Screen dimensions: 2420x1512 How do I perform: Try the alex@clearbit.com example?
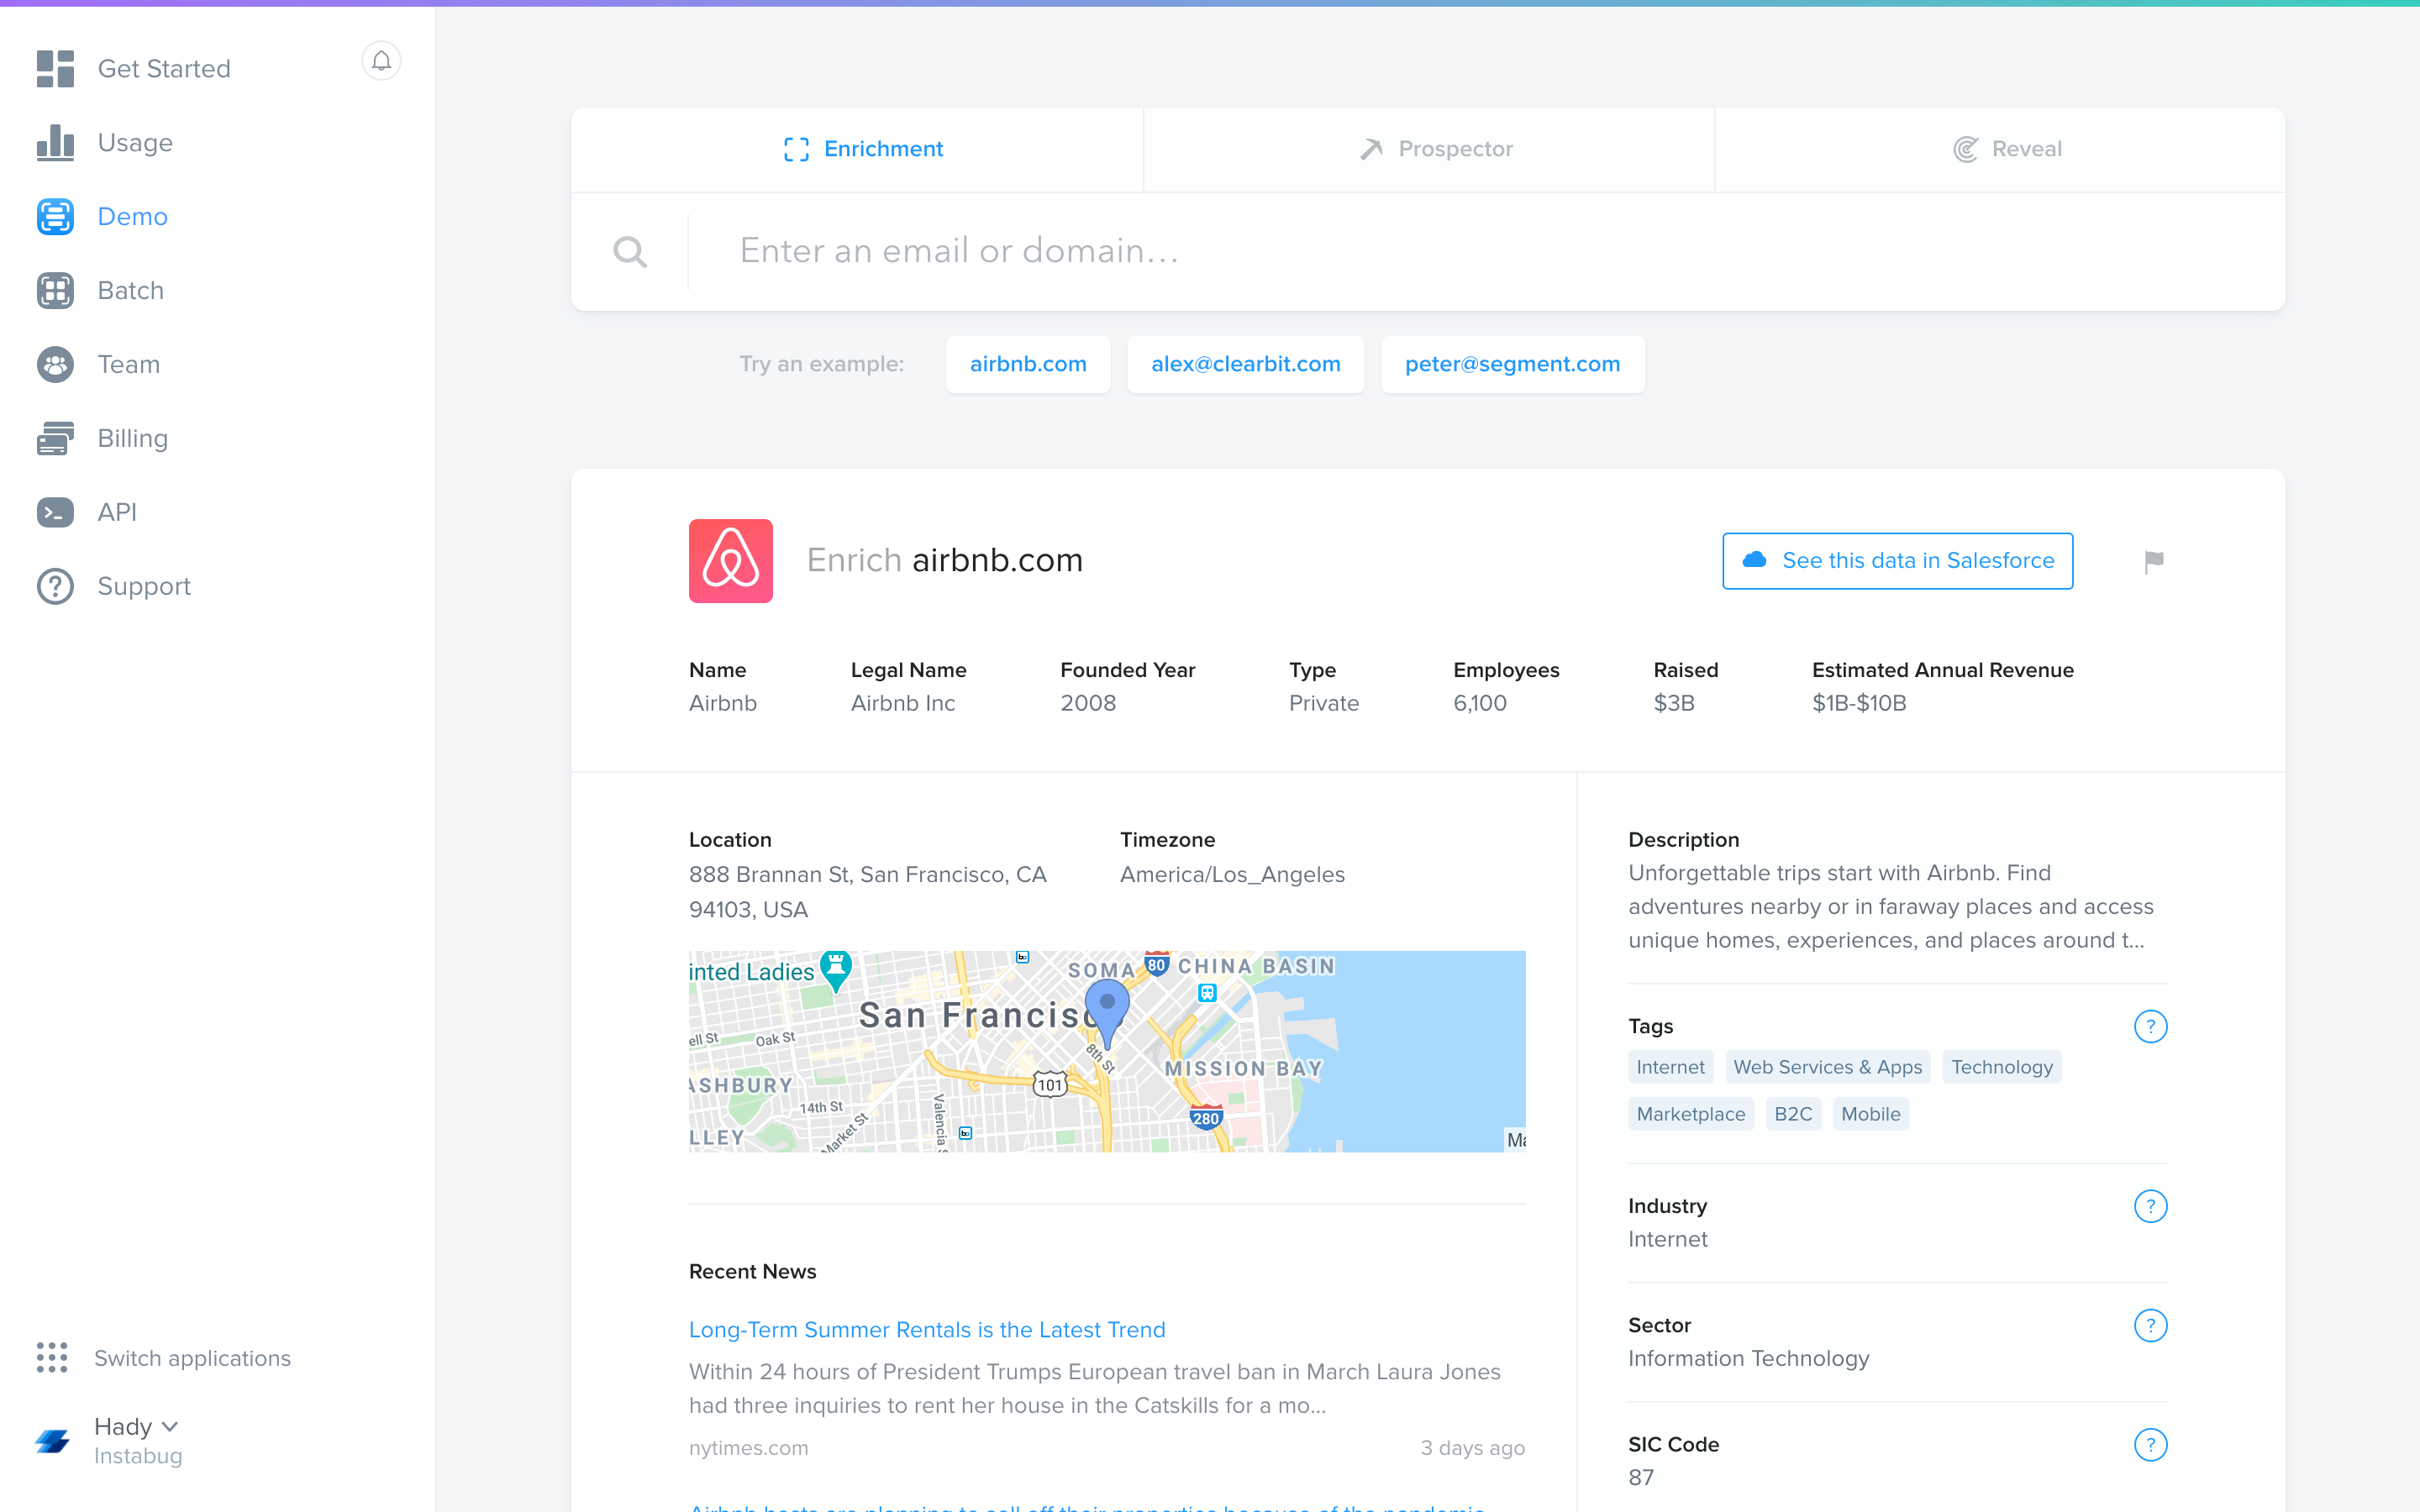(x=1245, y=364)
